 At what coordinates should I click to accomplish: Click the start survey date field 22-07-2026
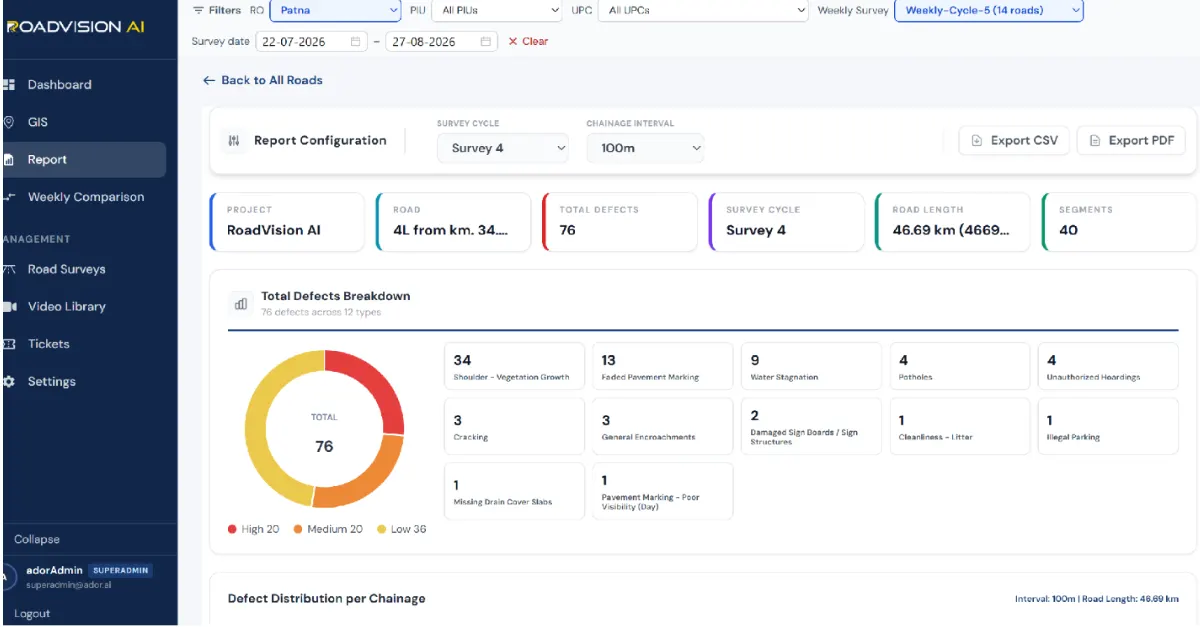(313, 42)
